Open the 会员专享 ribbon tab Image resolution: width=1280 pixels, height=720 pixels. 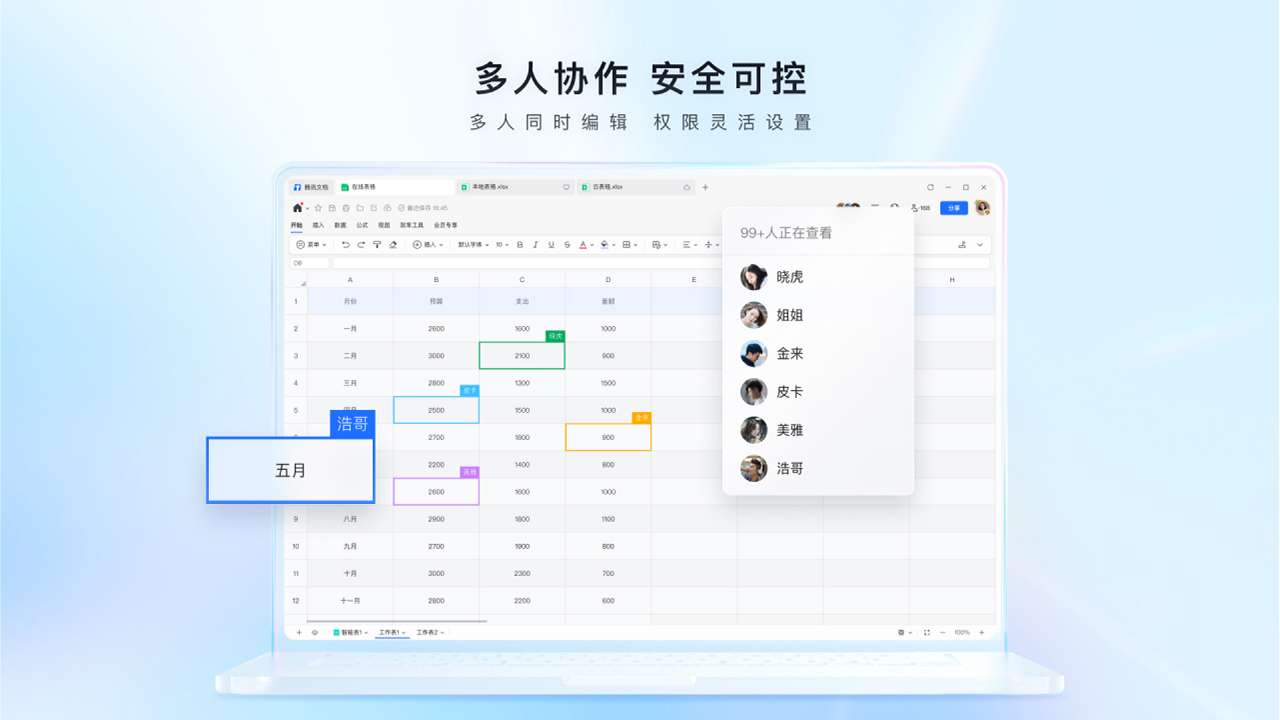pos(446,225)
